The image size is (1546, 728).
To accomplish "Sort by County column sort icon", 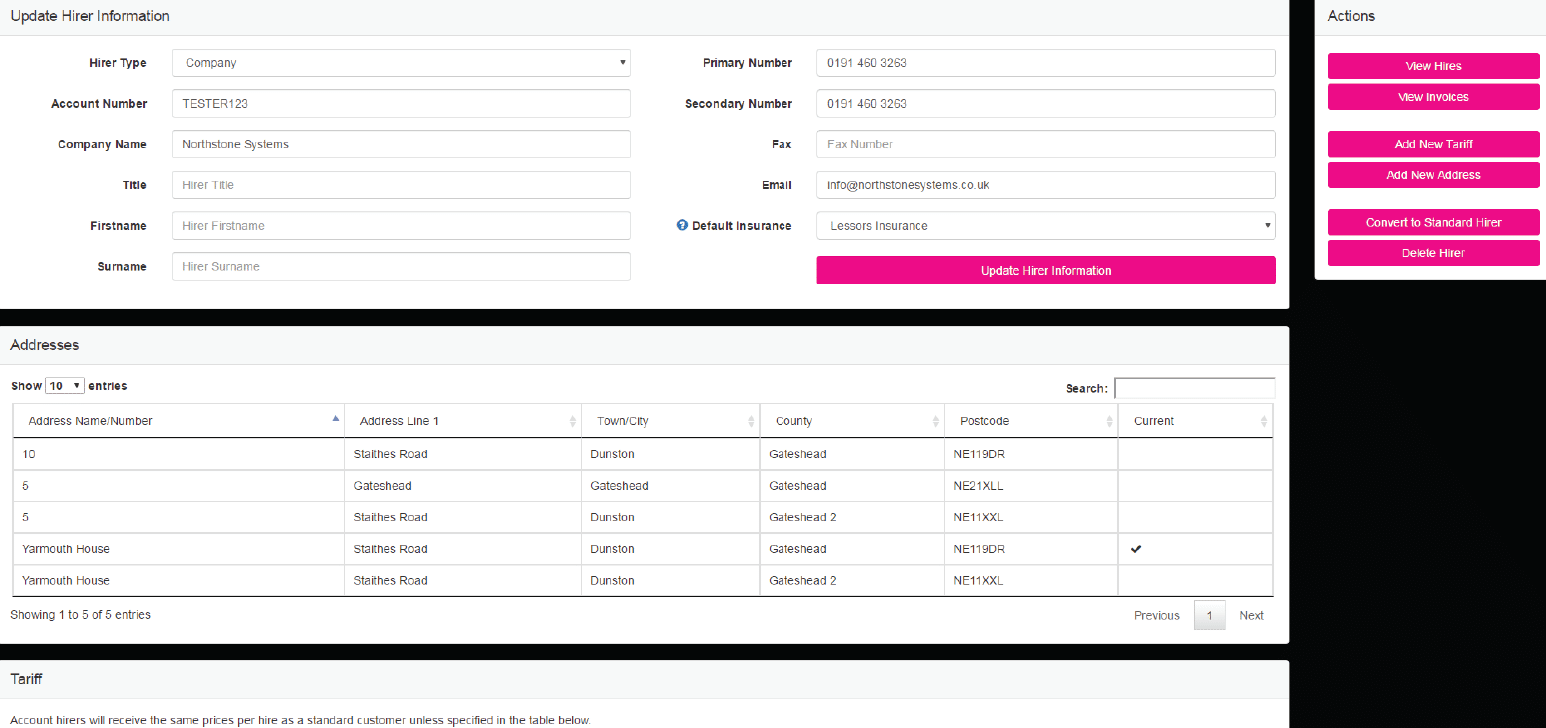I will (935, 421).
